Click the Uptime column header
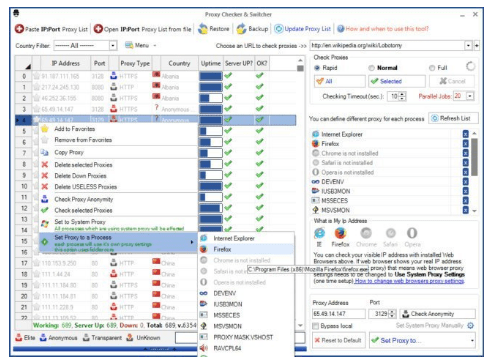Screen dimensions: 491x364 (x=211, y=63)
